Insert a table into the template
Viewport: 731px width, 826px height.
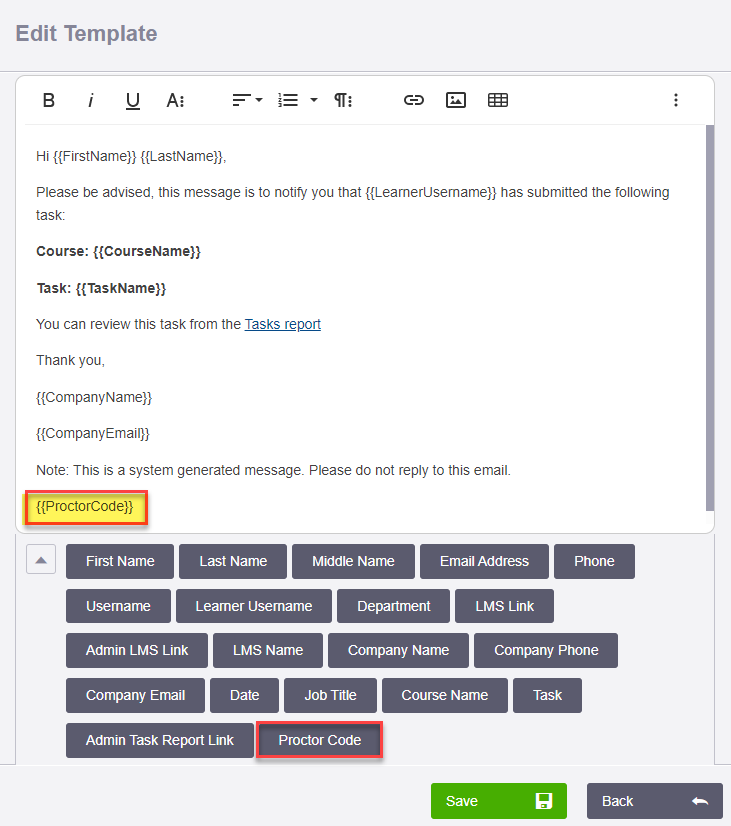click(x=498, y=100)
